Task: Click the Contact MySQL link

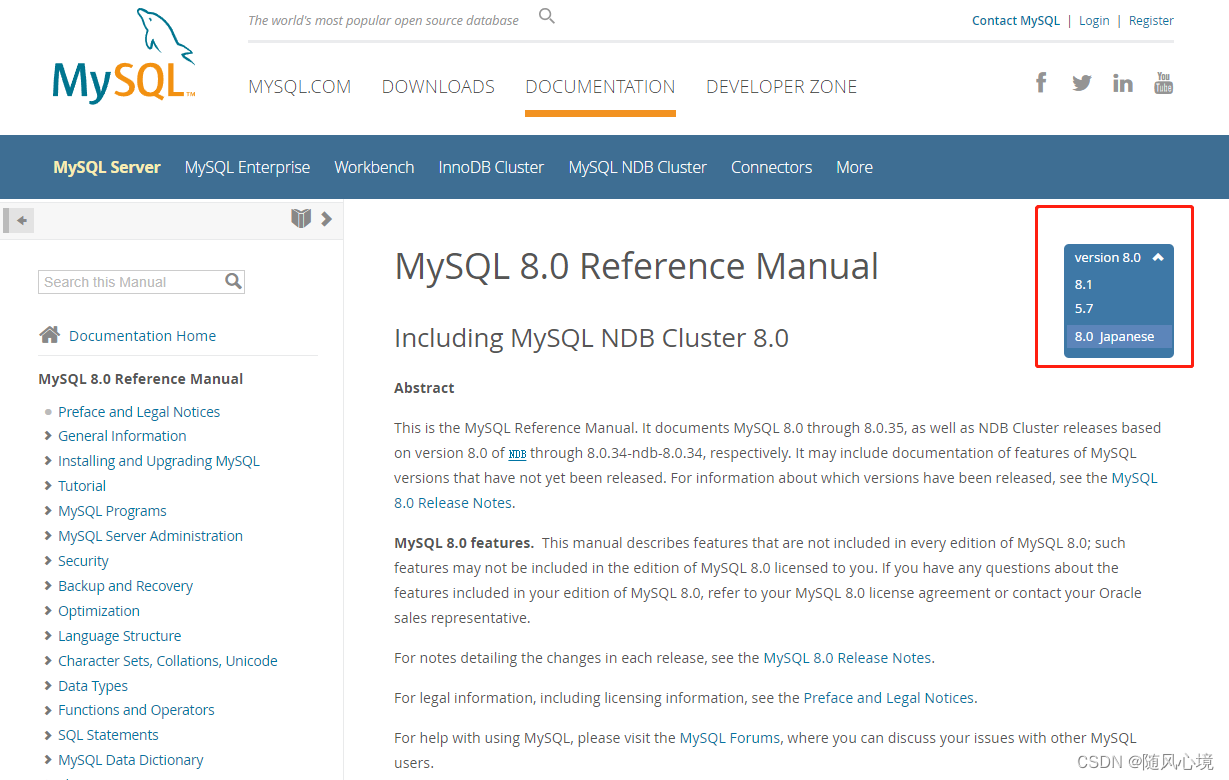Action: click(1016, 20)
